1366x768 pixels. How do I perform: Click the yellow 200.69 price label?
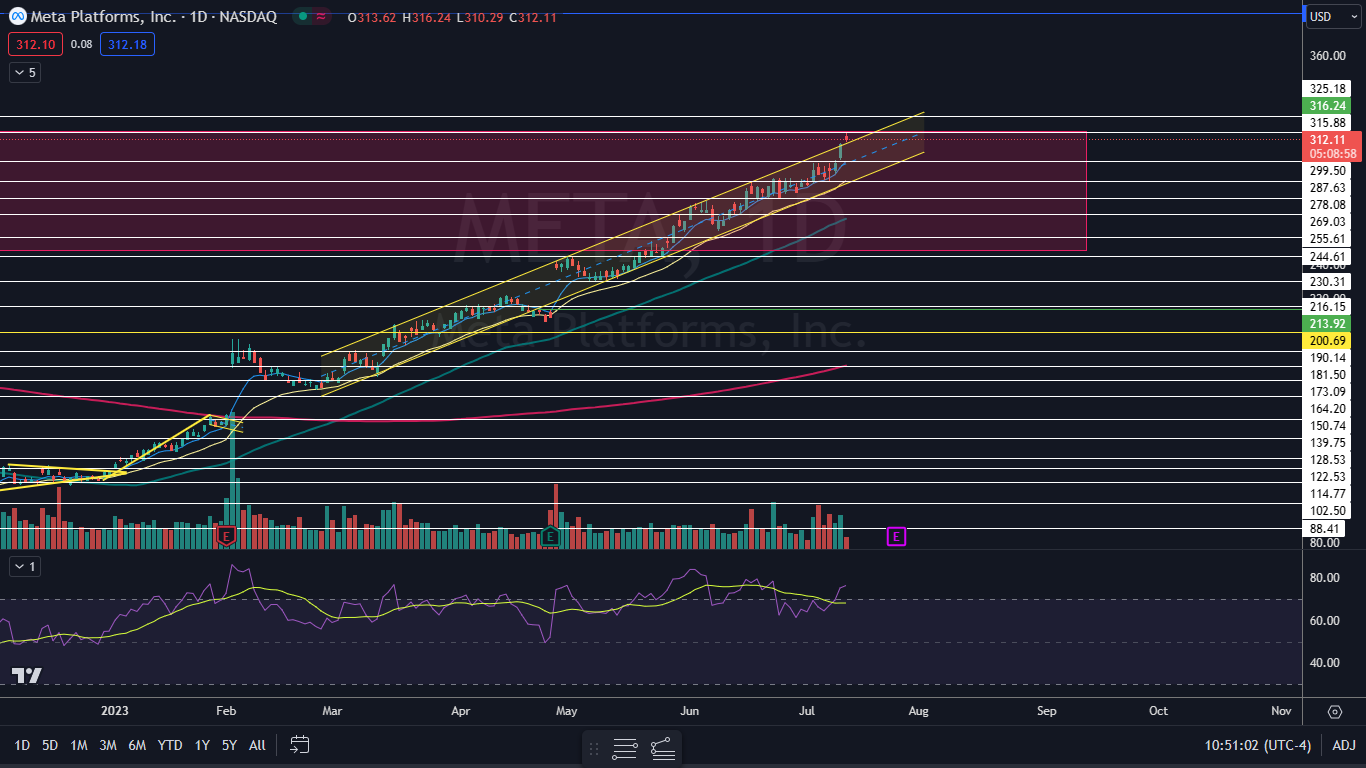tap(1325, 341)
